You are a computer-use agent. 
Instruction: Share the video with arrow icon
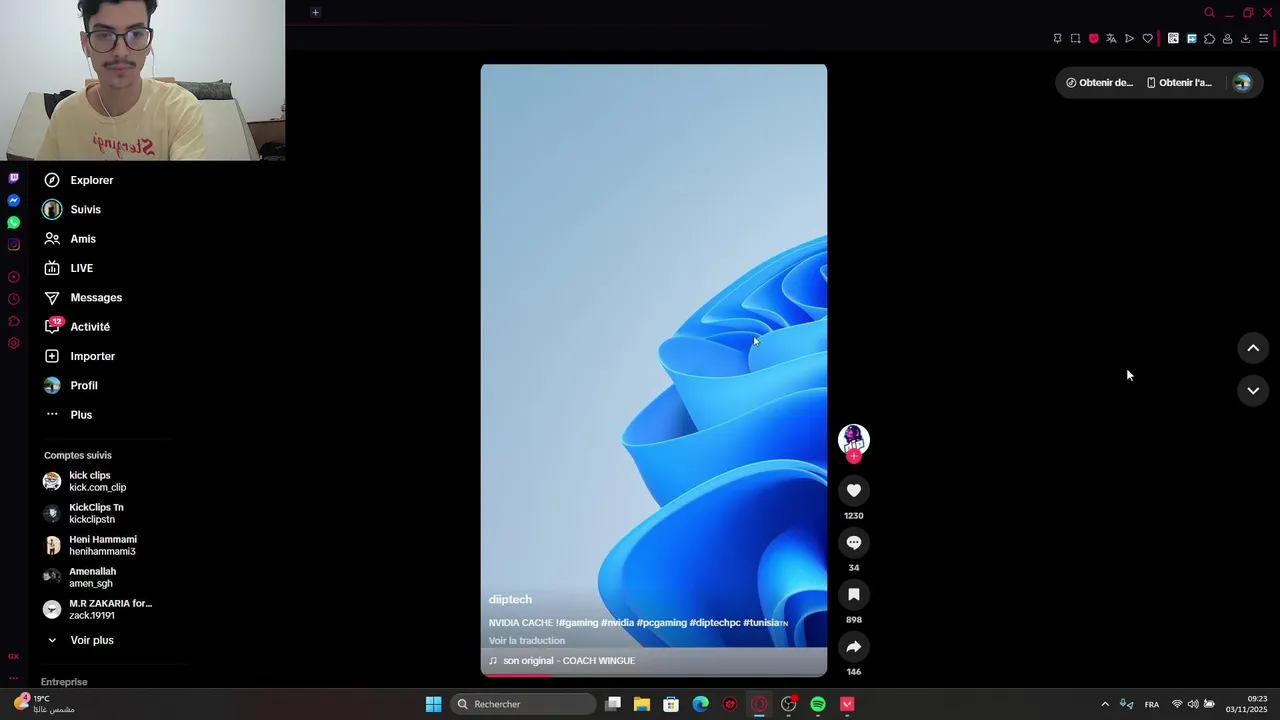coord(853,647)
